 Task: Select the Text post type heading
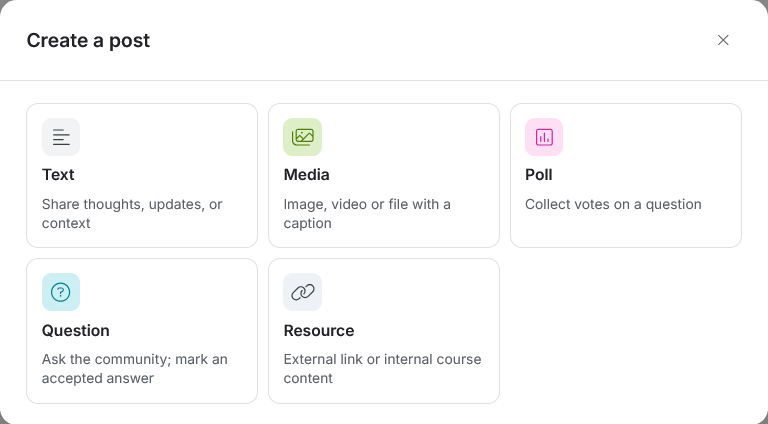point(58,175)
